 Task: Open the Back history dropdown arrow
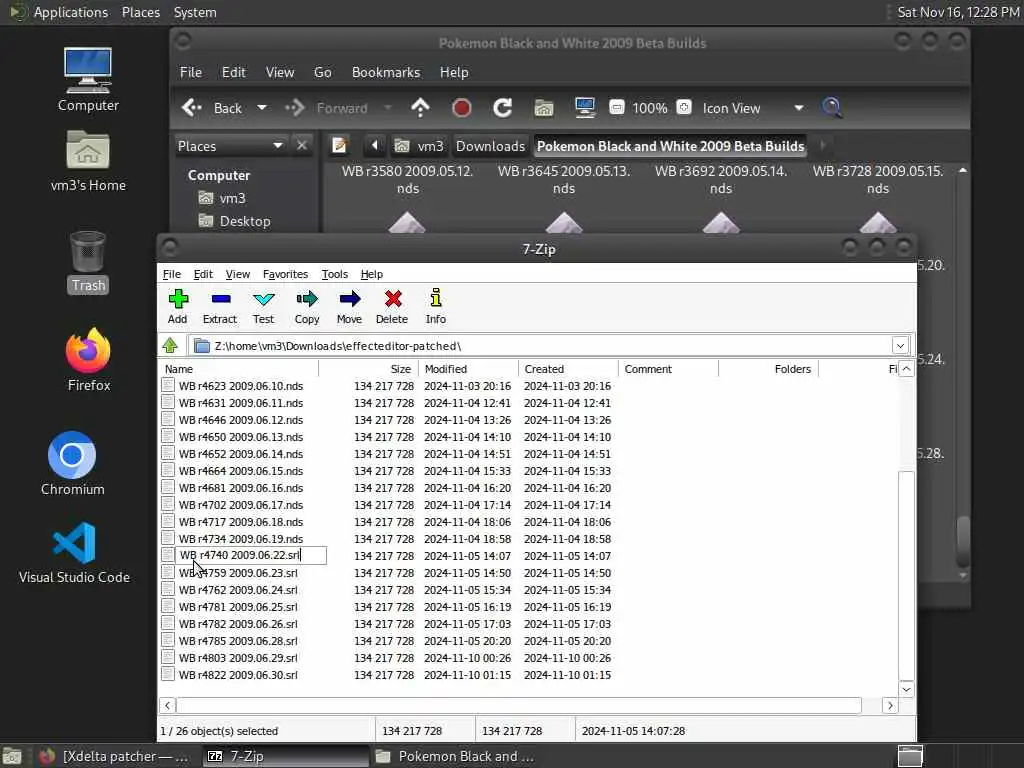(262, 108)
